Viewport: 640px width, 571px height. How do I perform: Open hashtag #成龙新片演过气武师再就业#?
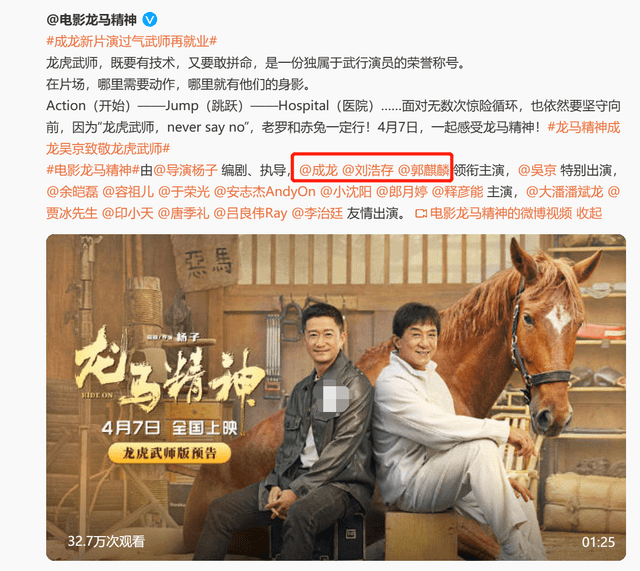pyautogui.click(x=131, y=41)
